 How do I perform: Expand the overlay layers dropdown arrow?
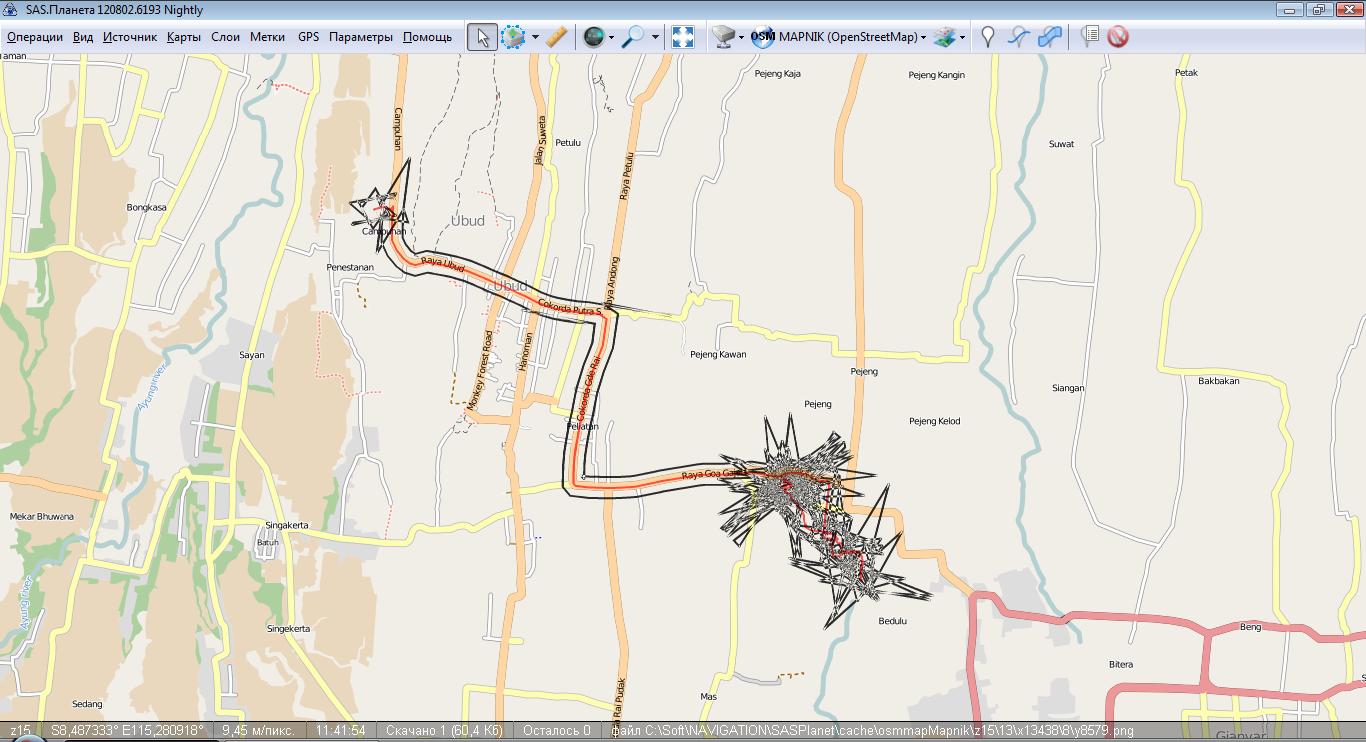(962, 37)
